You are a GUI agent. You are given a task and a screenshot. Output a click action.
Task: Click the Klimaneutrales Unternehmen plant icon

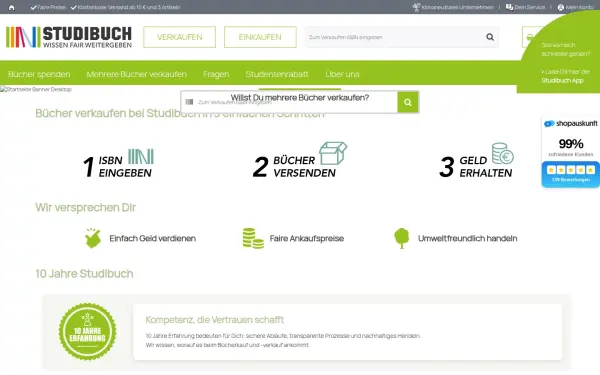coord(416,7)
